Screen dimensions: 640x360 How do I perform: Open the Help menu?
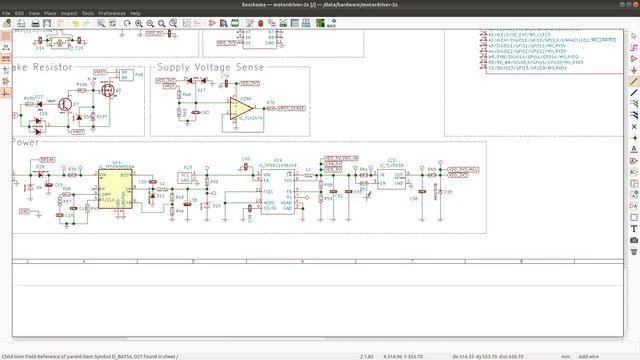[135, 13]
